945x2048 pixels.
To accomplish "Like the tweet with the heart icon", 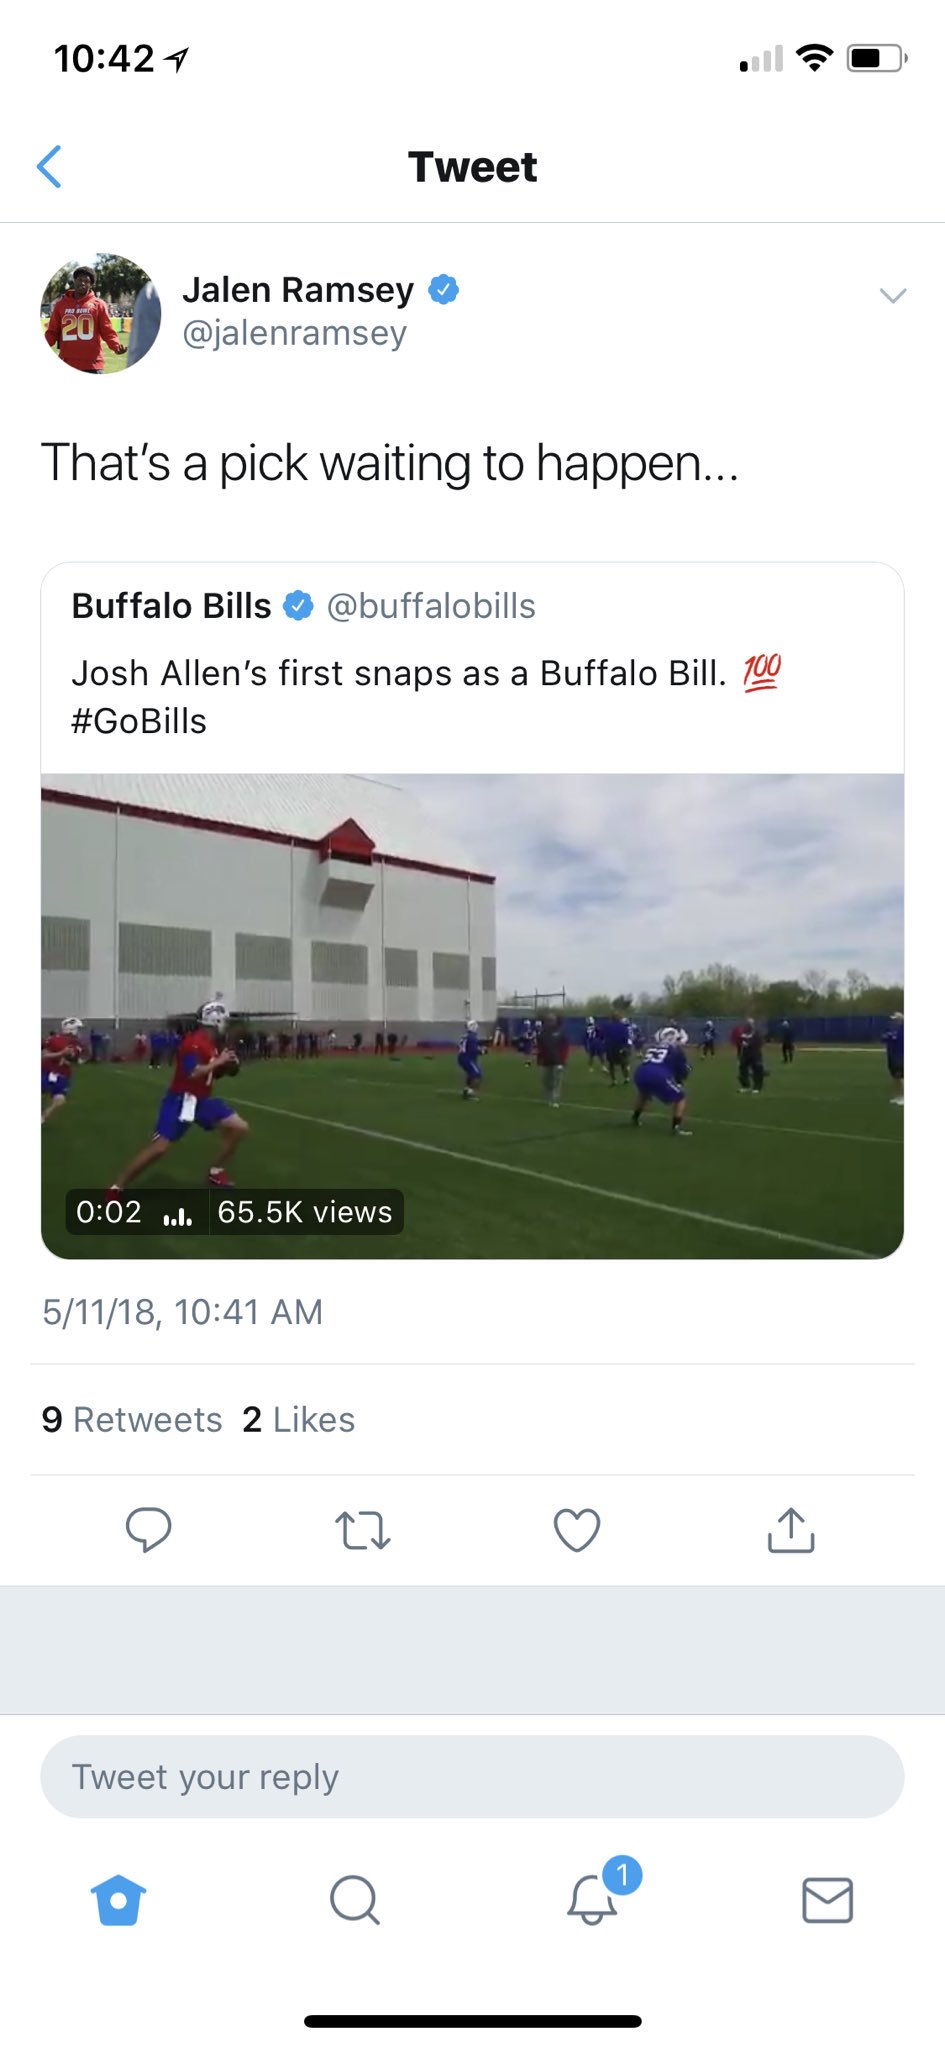I will tap(577, 1530).
